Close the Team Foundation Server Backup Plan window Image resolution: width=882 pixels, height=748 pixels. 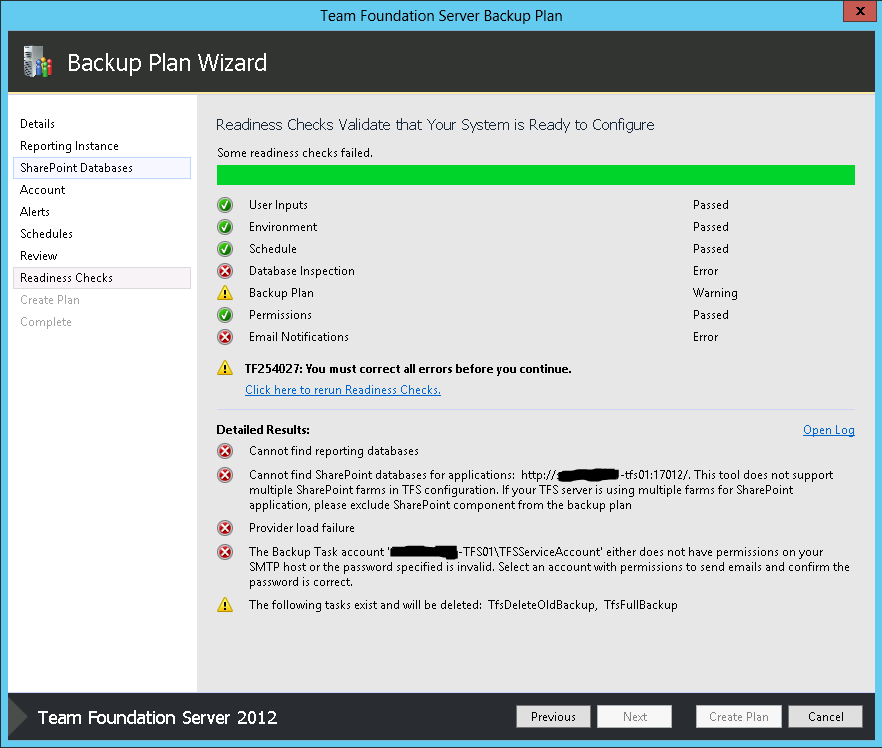(x=857, y=12)
